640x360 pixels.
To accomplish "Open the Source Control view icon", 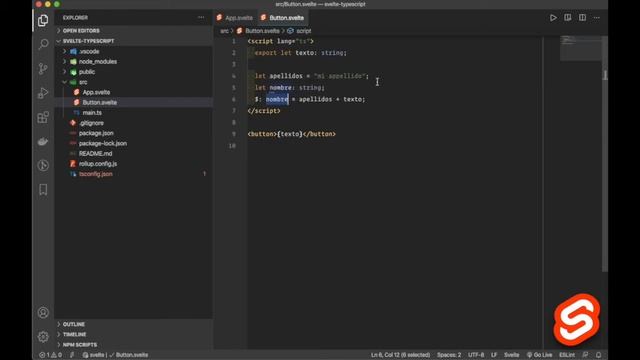I will (x=43, y=69).
